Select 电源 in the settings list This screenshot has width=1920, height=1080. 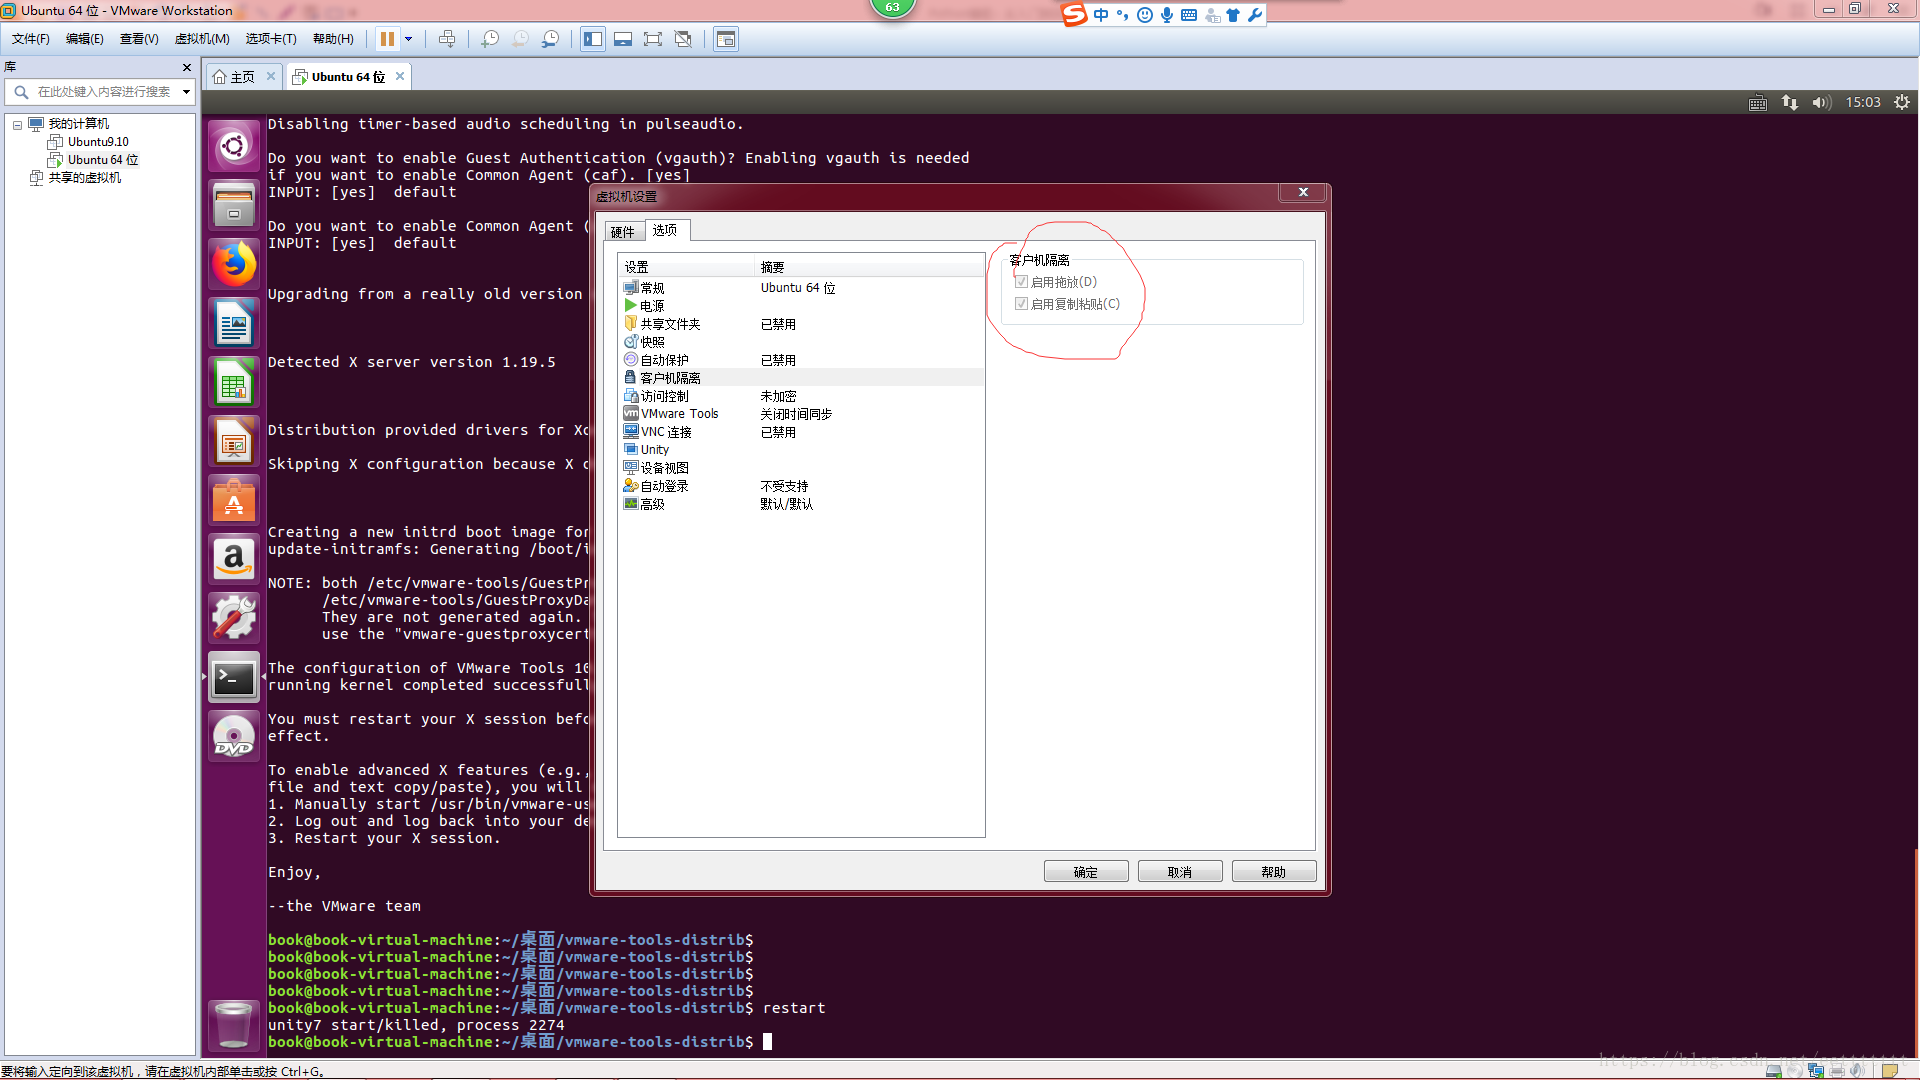pyautogui.click(x=801, y=306)
